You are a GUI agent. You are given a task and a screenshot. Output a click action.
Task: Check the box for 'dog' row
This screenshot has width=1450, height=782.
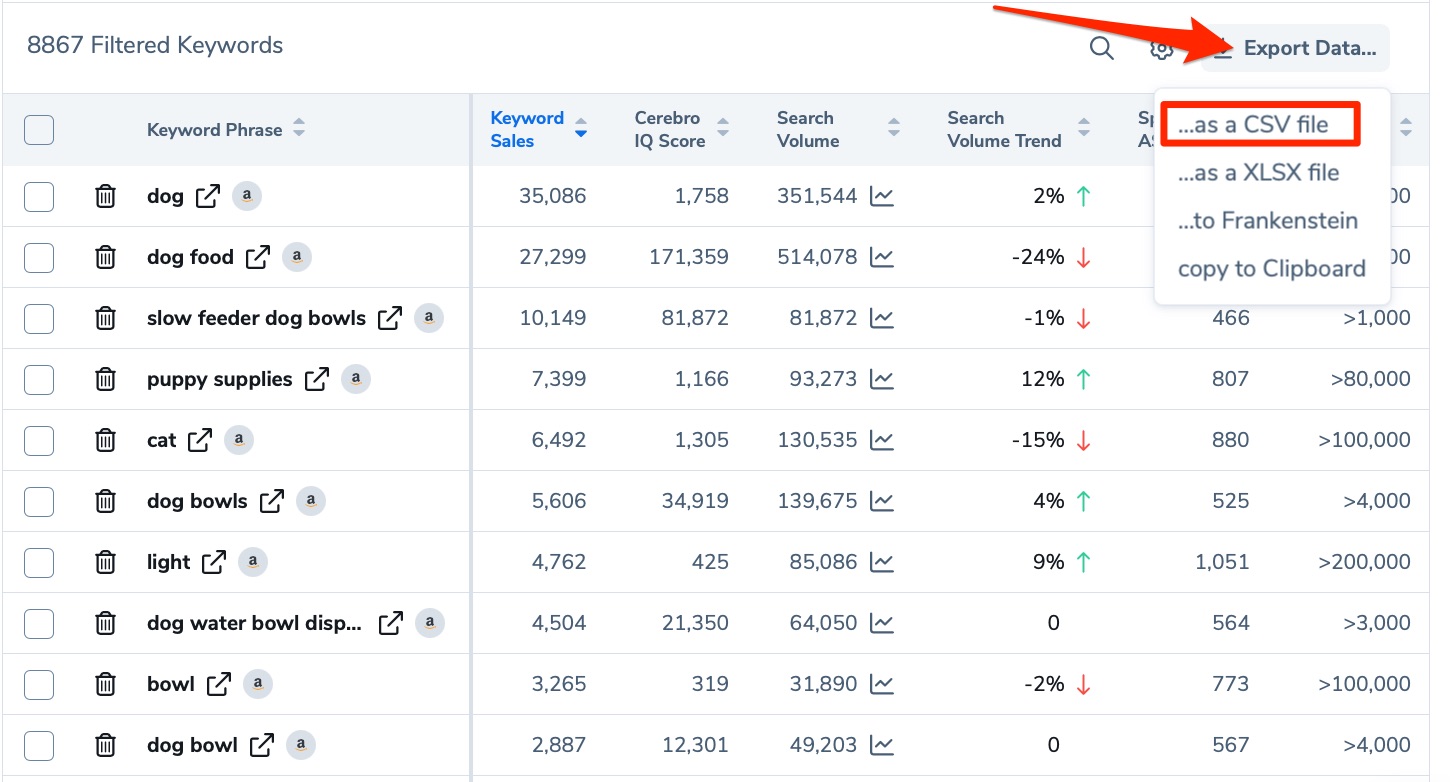(39, 196)
